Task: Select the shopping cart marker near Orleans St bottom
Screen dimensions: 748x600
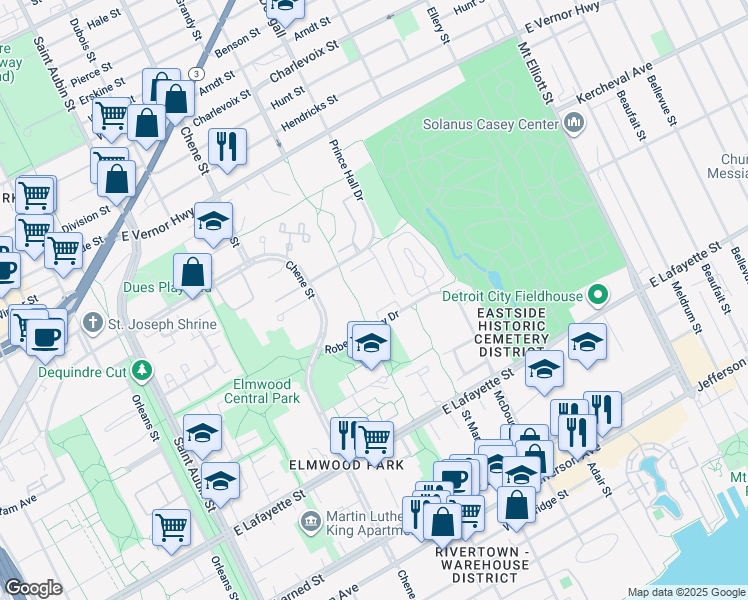Action: (x=171, y=528)
